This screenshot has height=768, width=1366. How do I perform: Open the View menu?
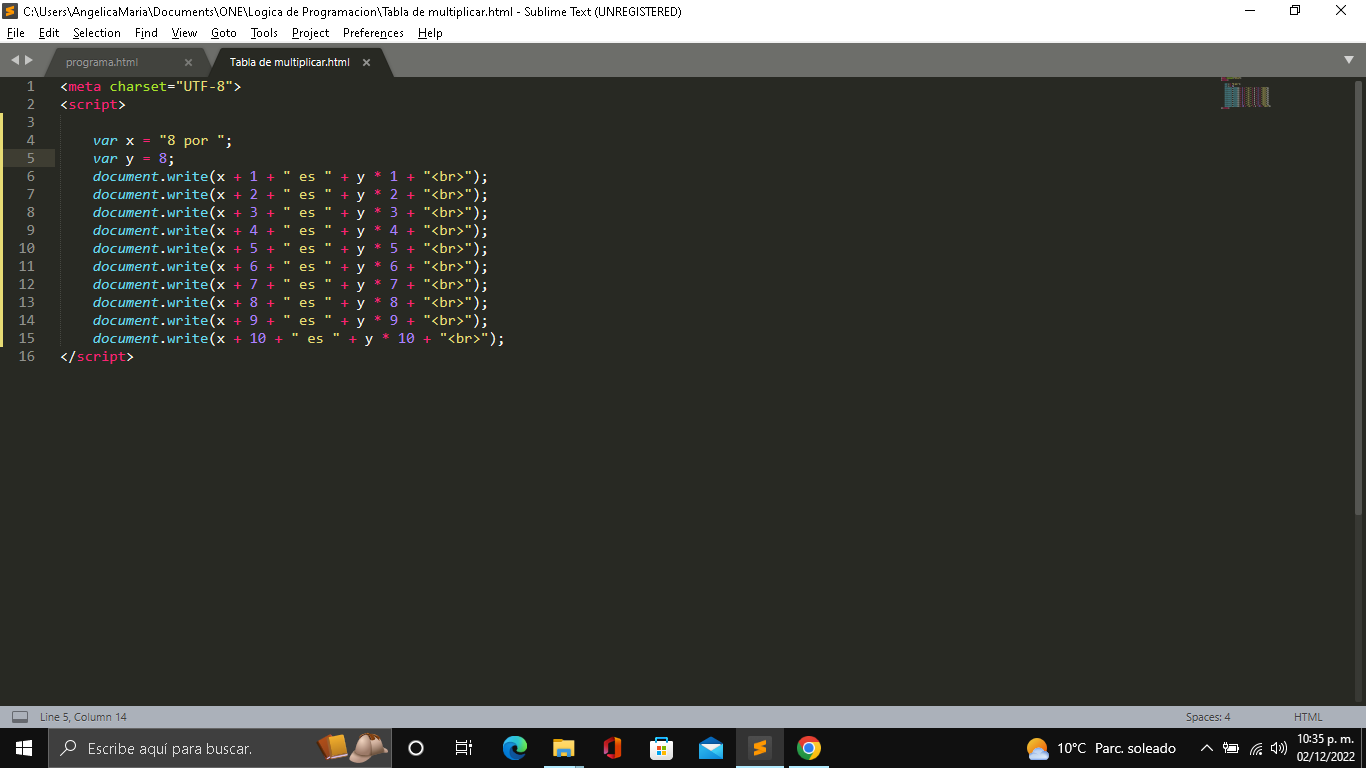(x=184, y=33)
